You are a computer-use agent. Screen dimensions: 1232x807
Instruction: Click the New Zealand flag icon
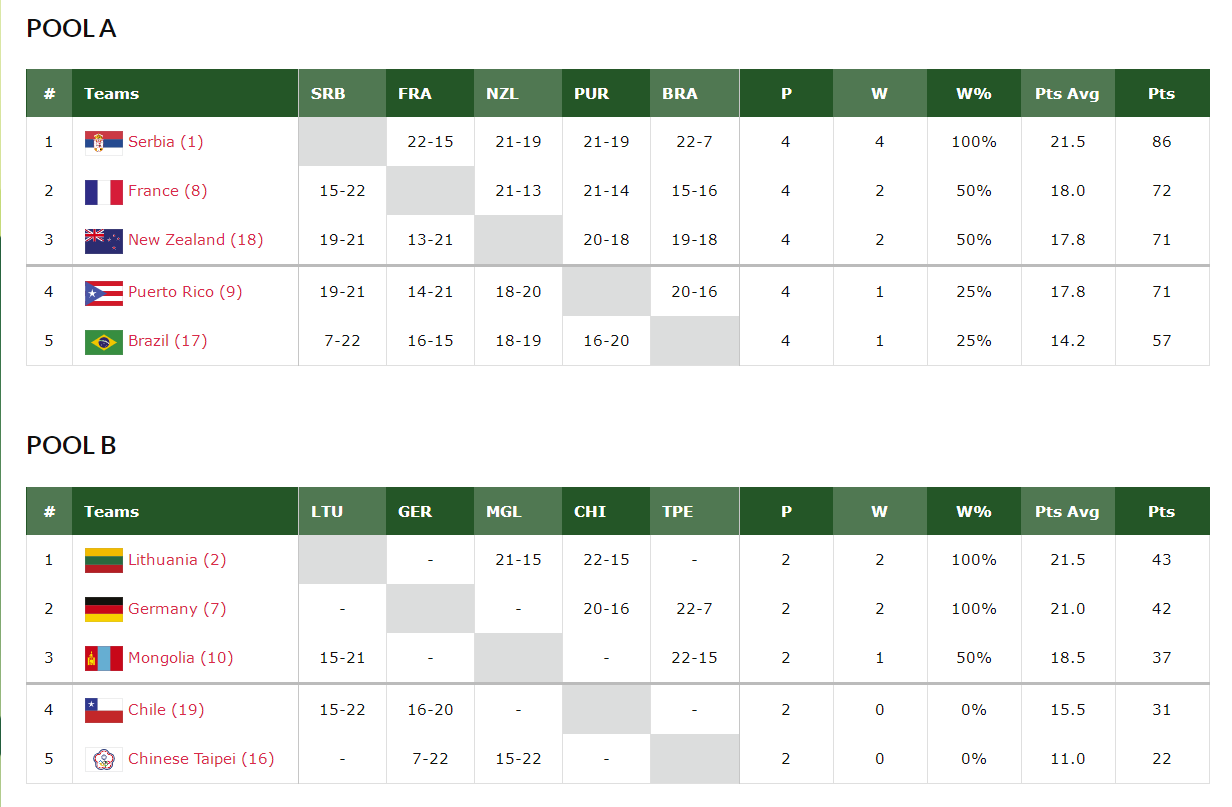click(104, 240)
